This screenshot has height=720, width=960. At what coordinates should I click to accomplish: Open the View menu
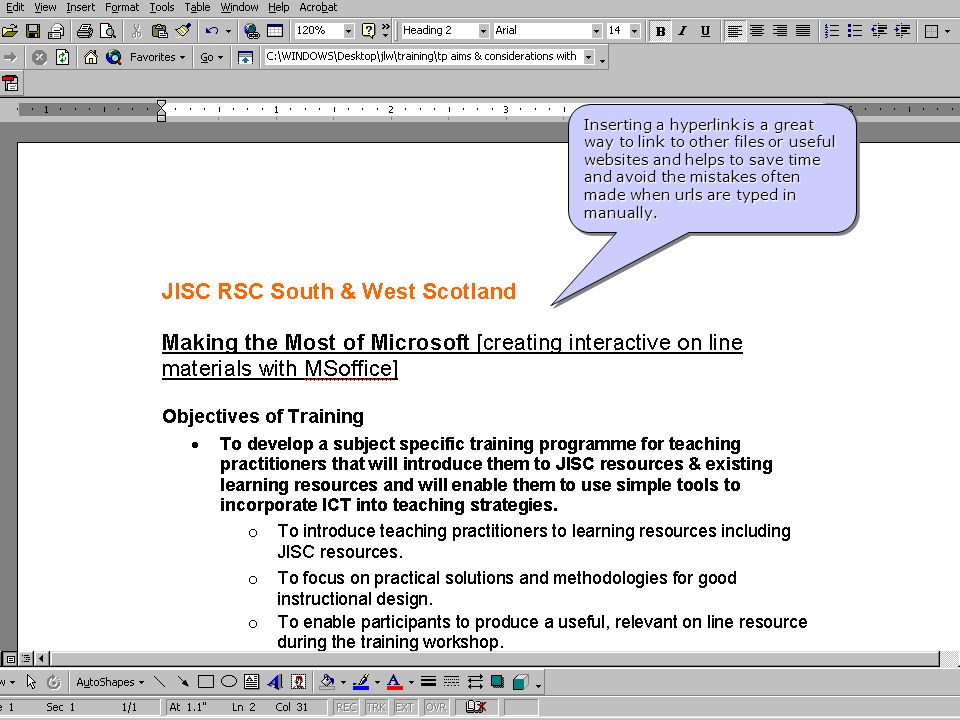[x=45, y=7]
